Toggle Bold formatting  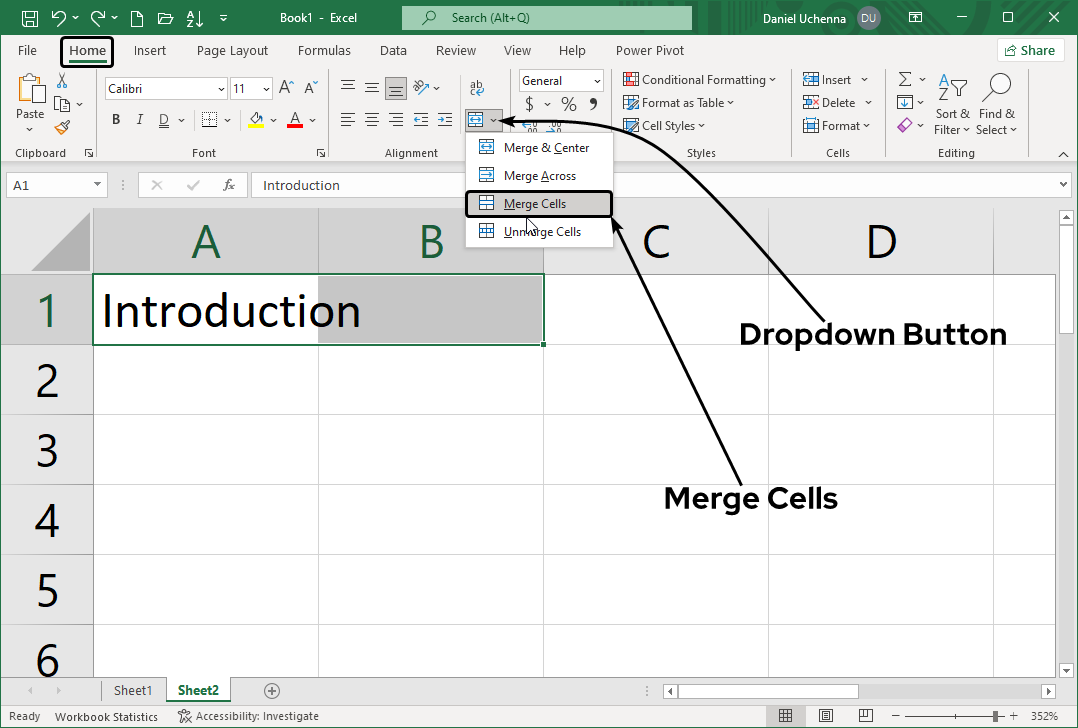[x=116, y=120]
